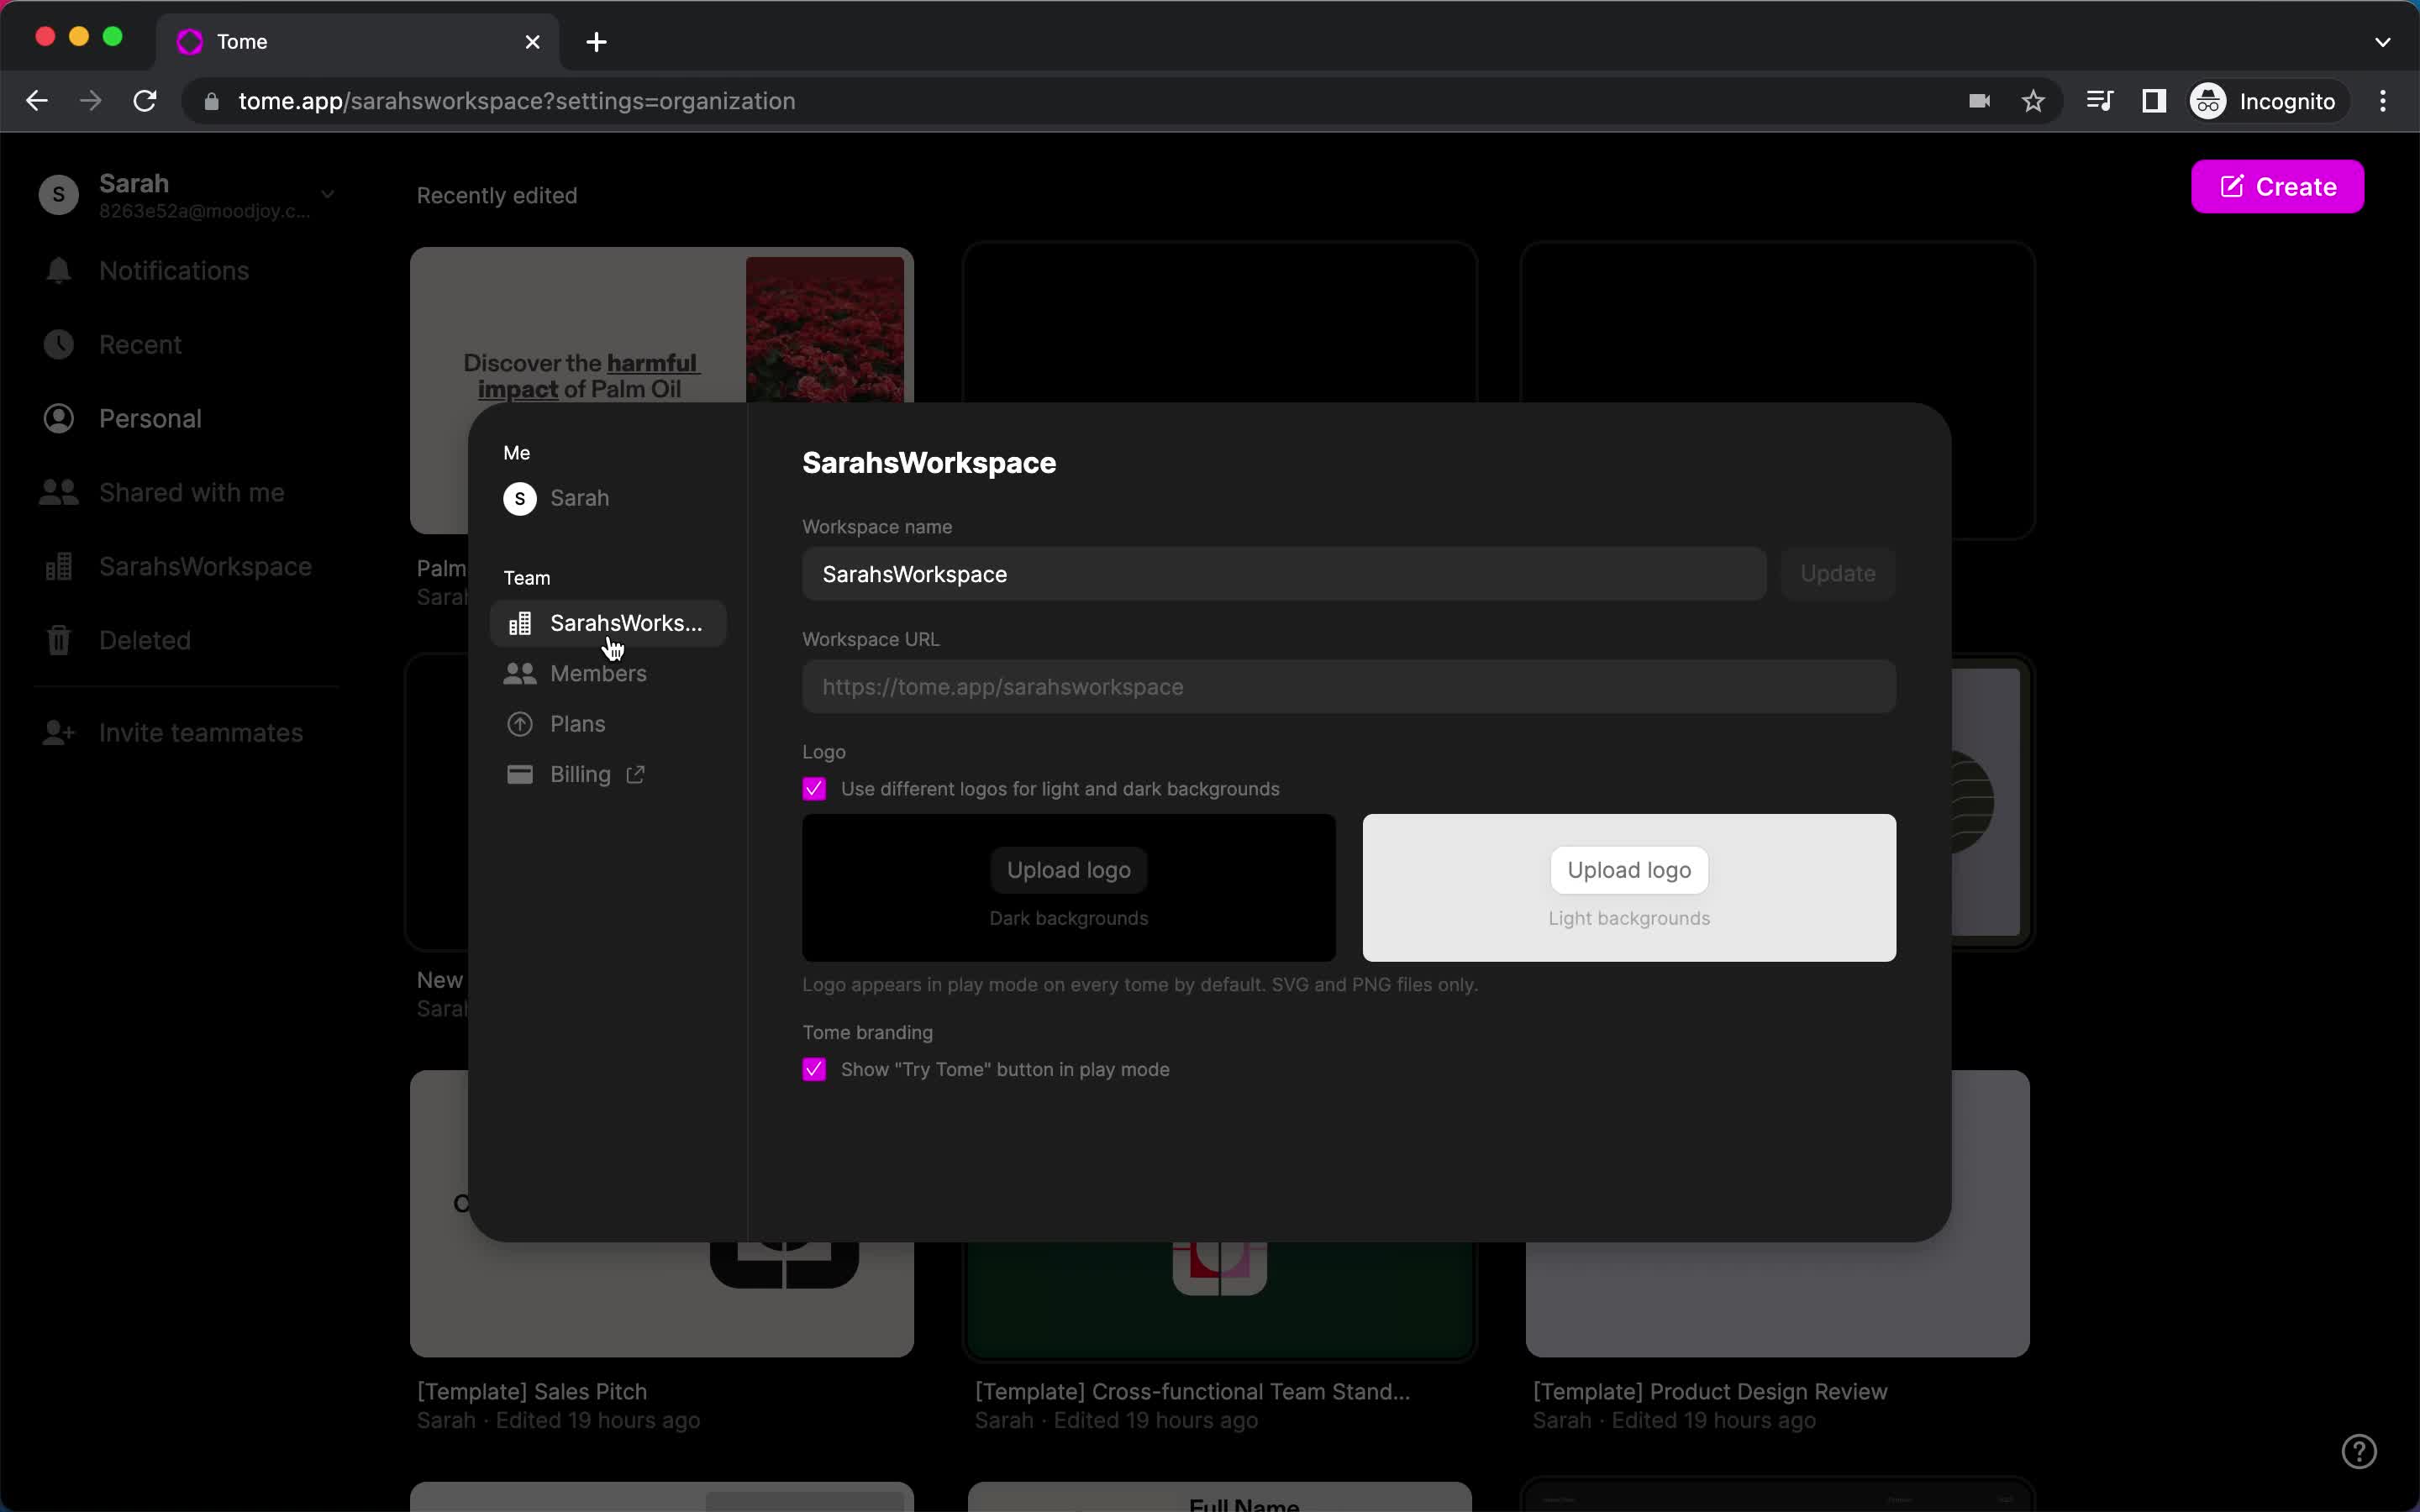This screenshot has height=1512, width=2420.
Task: Click Sarah's avatar in the settings dialog
Action: click(x=519, y=498)
